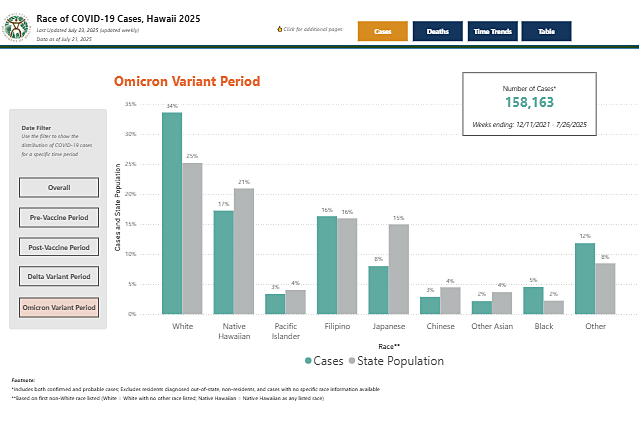Apply the Delta Variant Period filter
This screenshot has height=425, width=640.
click(x=59, y=277)
